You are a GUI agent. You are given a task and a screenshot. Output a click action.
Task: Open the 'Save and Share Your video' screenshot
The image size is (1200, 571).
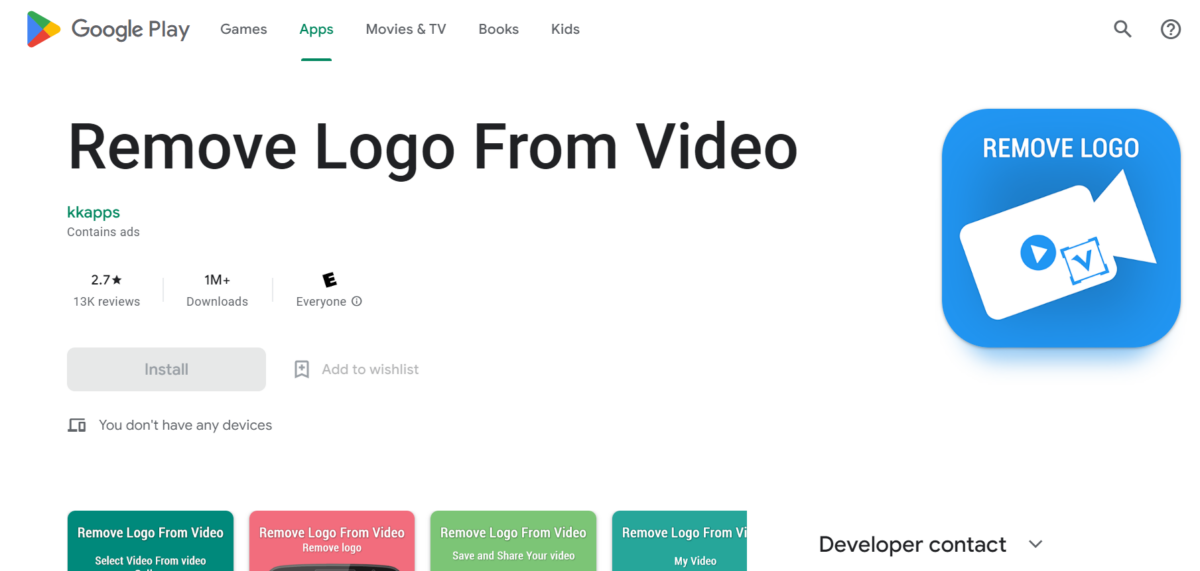point(513,541)
